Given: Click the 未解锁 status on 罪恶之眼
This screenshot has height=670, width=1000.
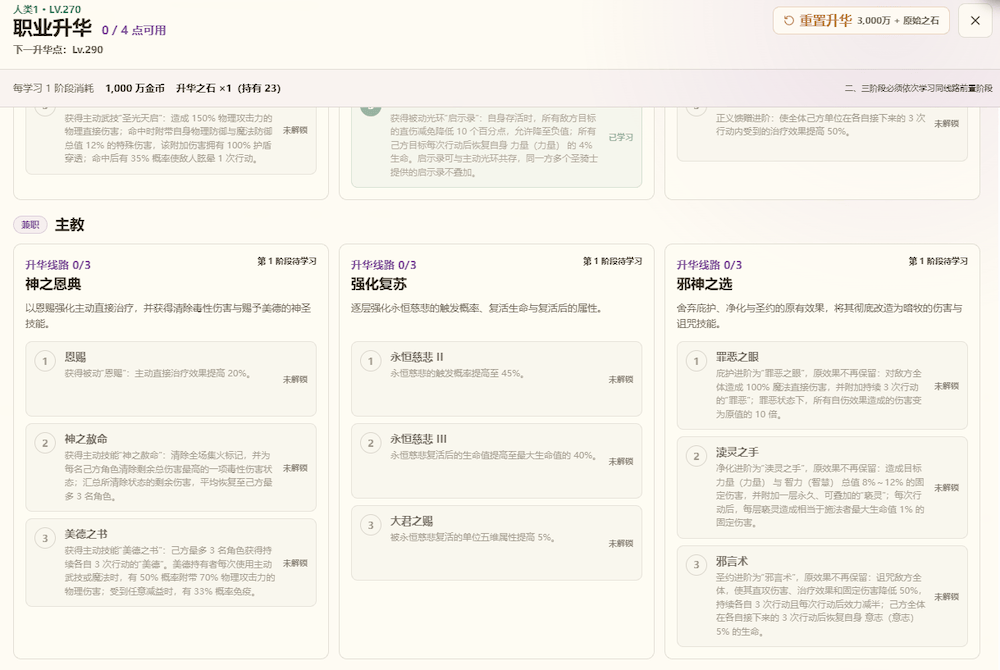Looking at the screenshot, I should click(946, 386).
